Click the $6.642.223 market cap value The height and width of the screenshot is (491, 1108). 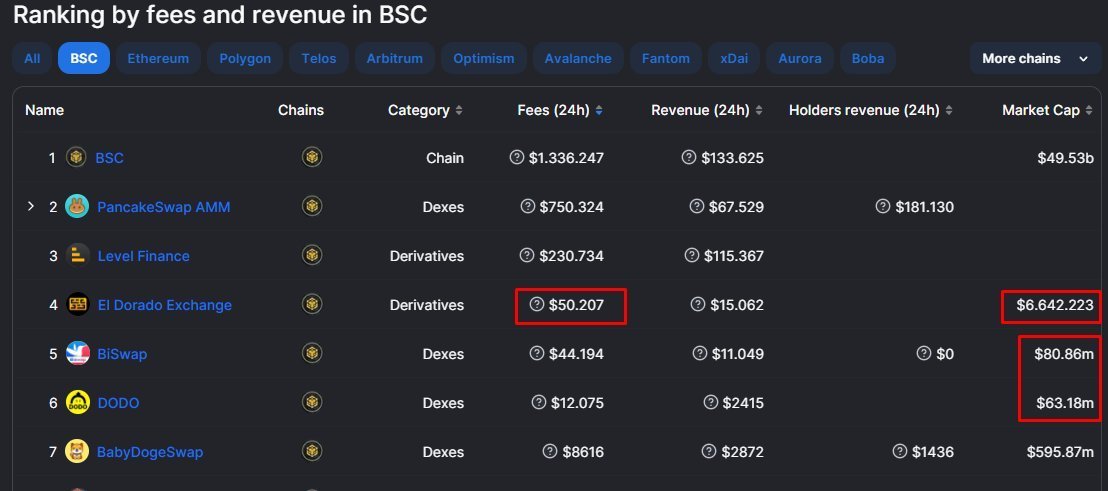click(x=1055, y=305)
